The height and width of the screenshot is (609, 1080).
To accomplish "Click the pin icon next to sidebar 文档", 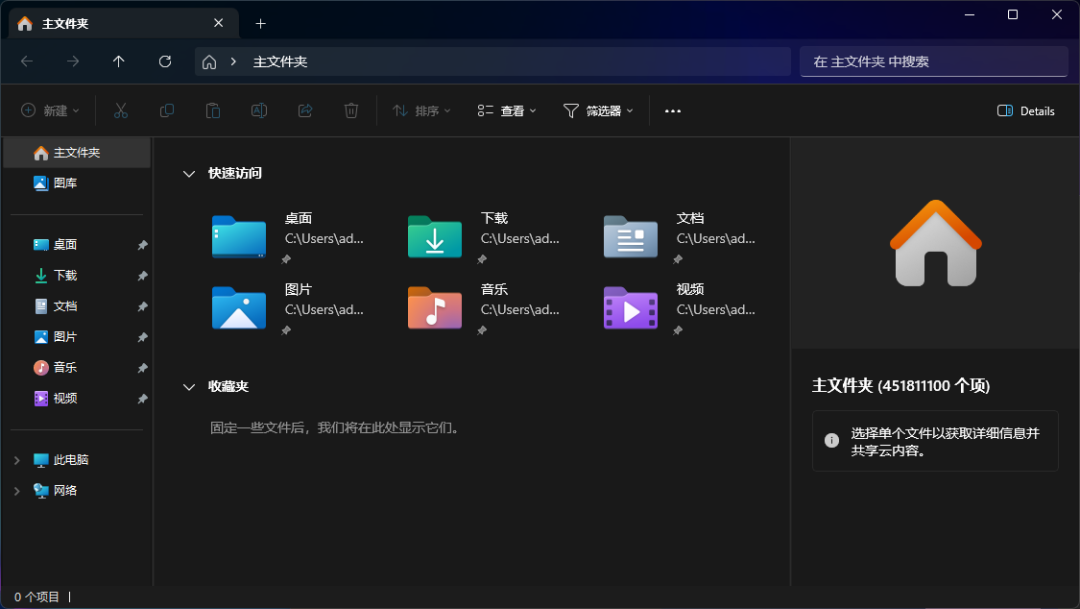I will coord(142,307).
